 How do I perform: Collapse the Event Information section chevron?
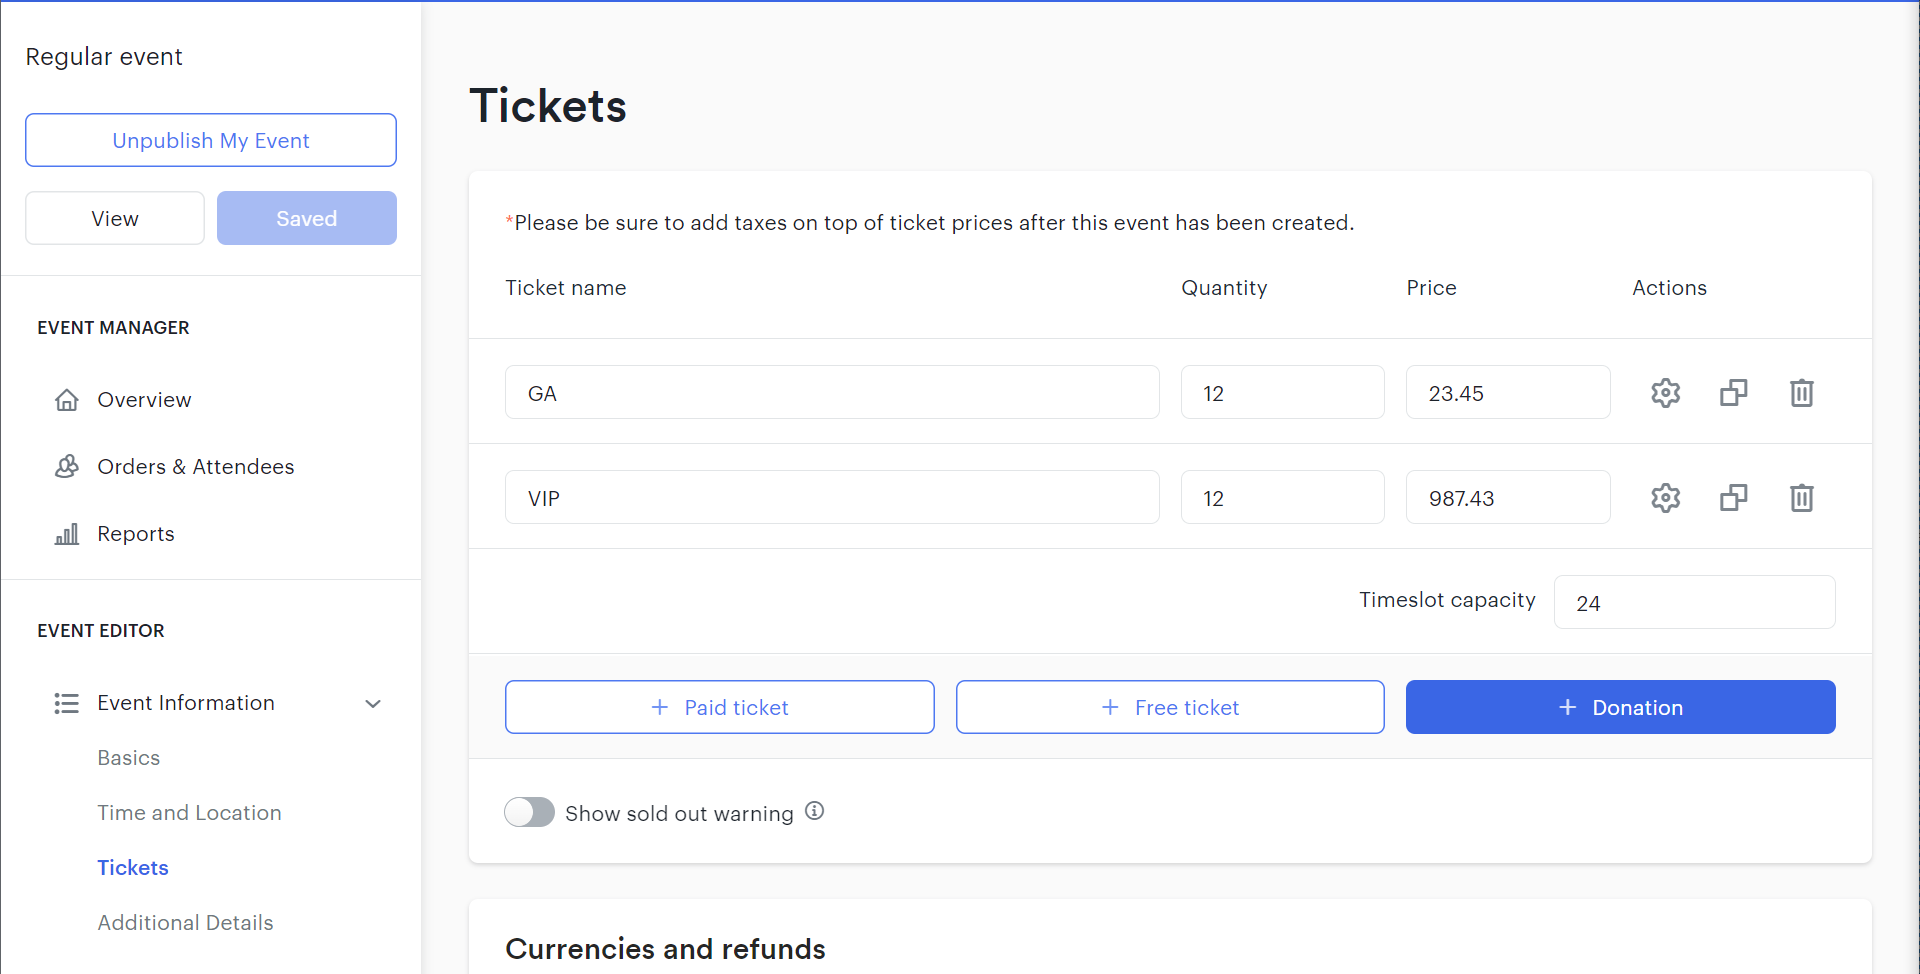click(373, 704)
